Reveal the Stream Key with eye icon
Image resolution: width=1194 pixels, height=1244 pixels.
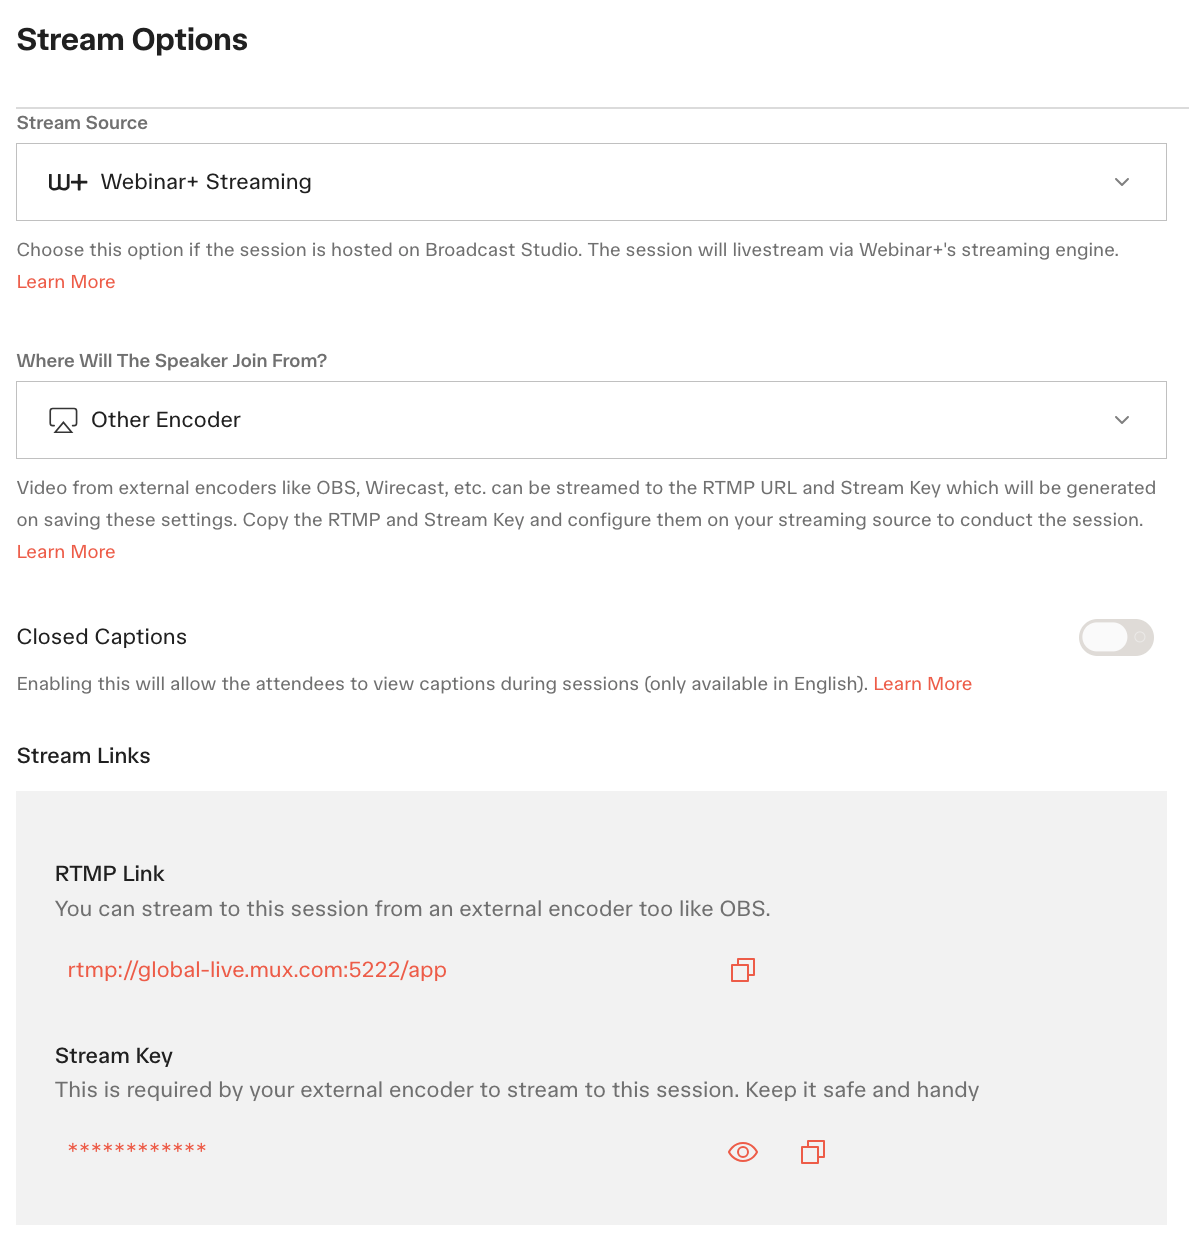click(x=743, y=1152)
